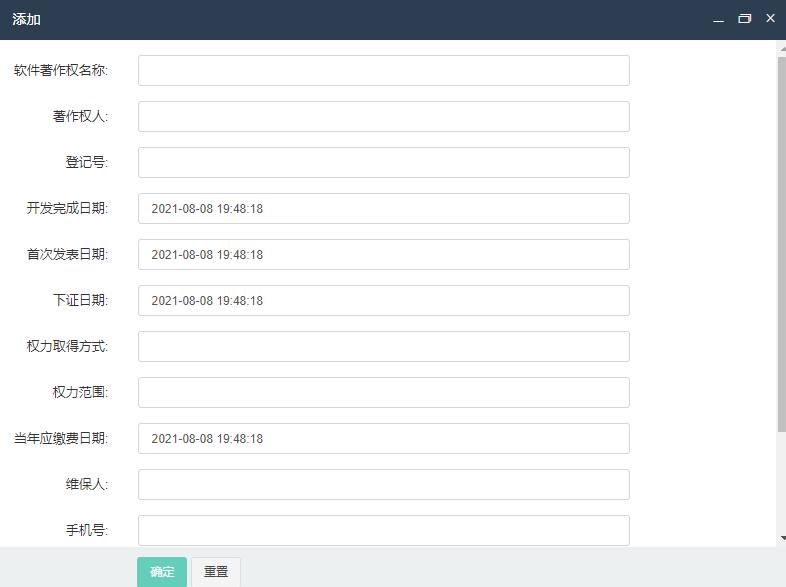Reset the form with 重置 button
786x587 pixels.
point(216,572)
